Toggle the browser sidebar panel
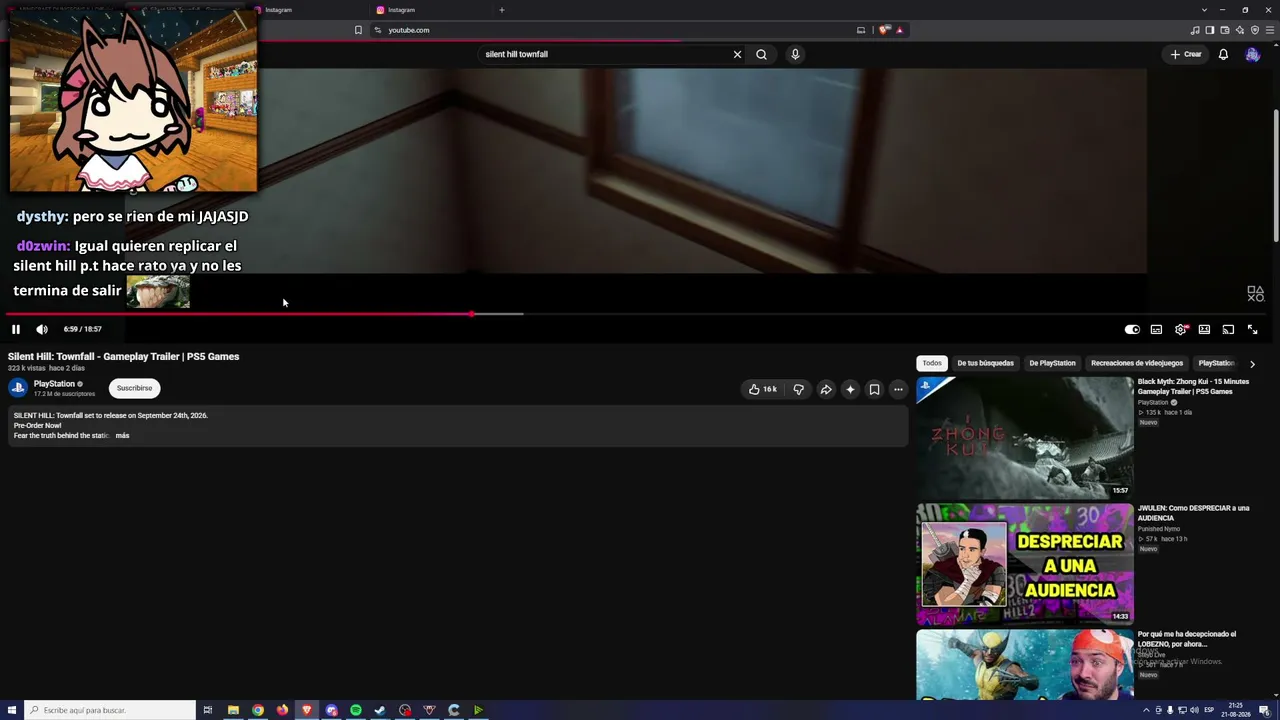Viewport: 1280px width, 720px height. pos(1210,30)
